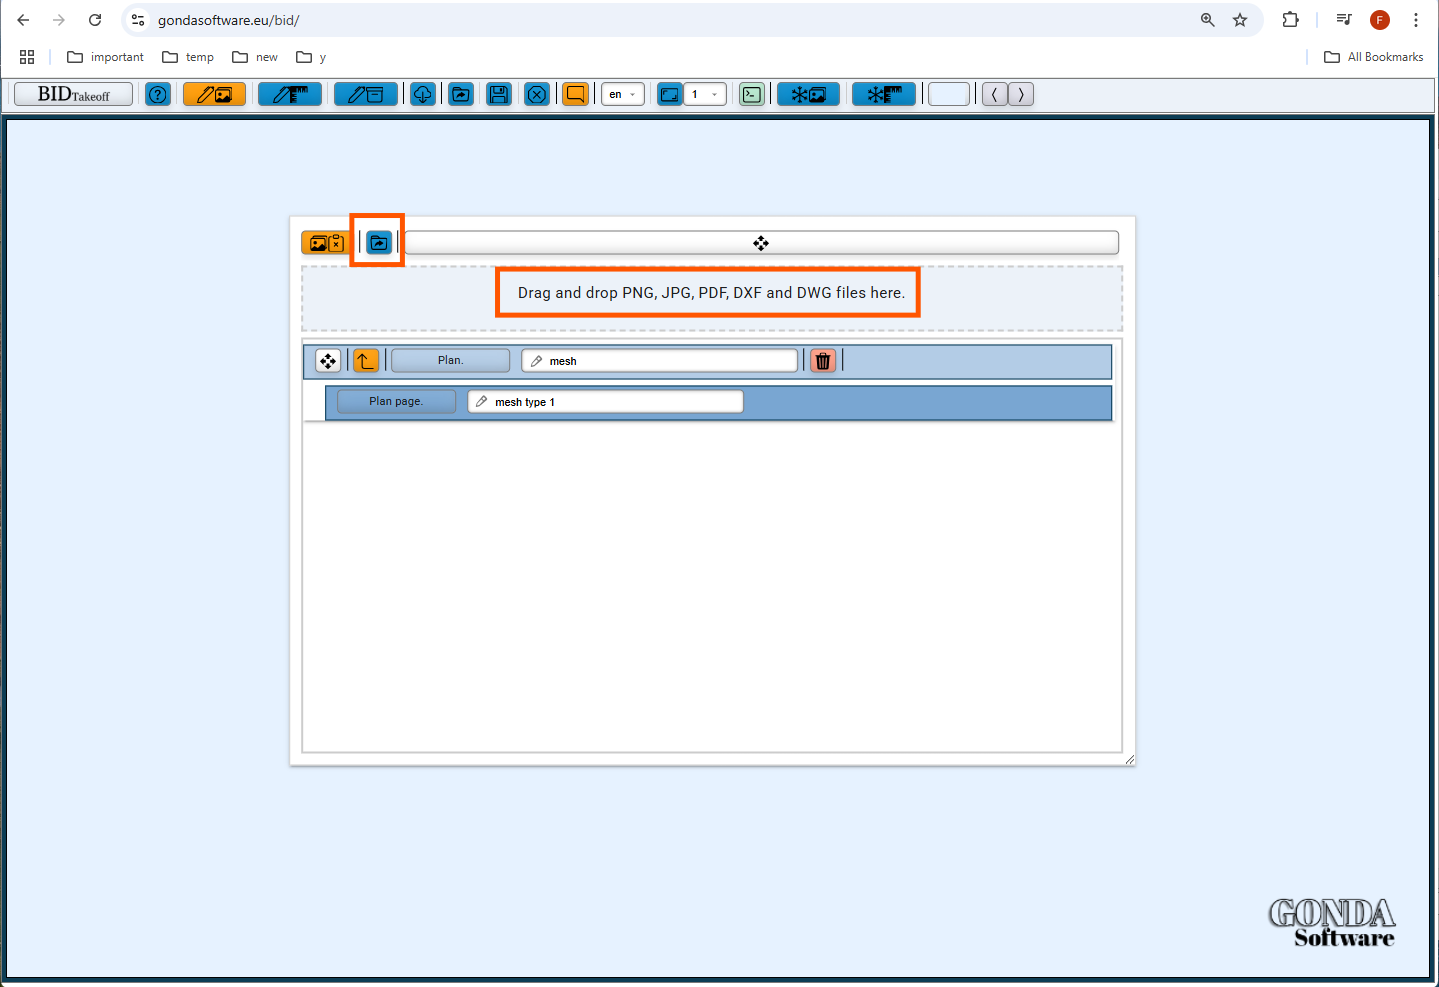Click the 'mesh type 1' input field
Viewport: 1439px width, 987px height.
[606, 401]
